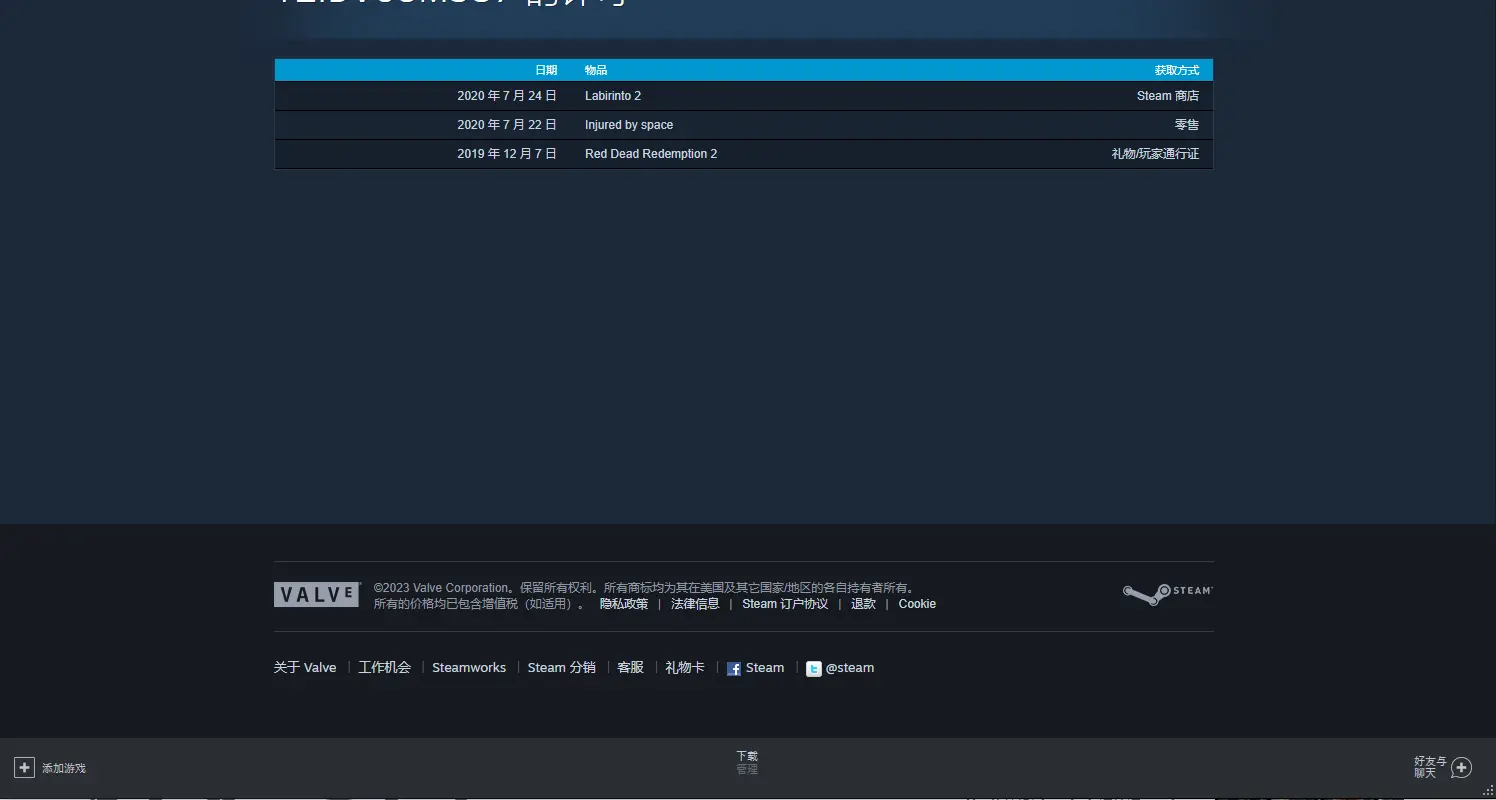Screen dimensions: 1496x800
Task: Open the 礼物卡 link
Action: 685,668
